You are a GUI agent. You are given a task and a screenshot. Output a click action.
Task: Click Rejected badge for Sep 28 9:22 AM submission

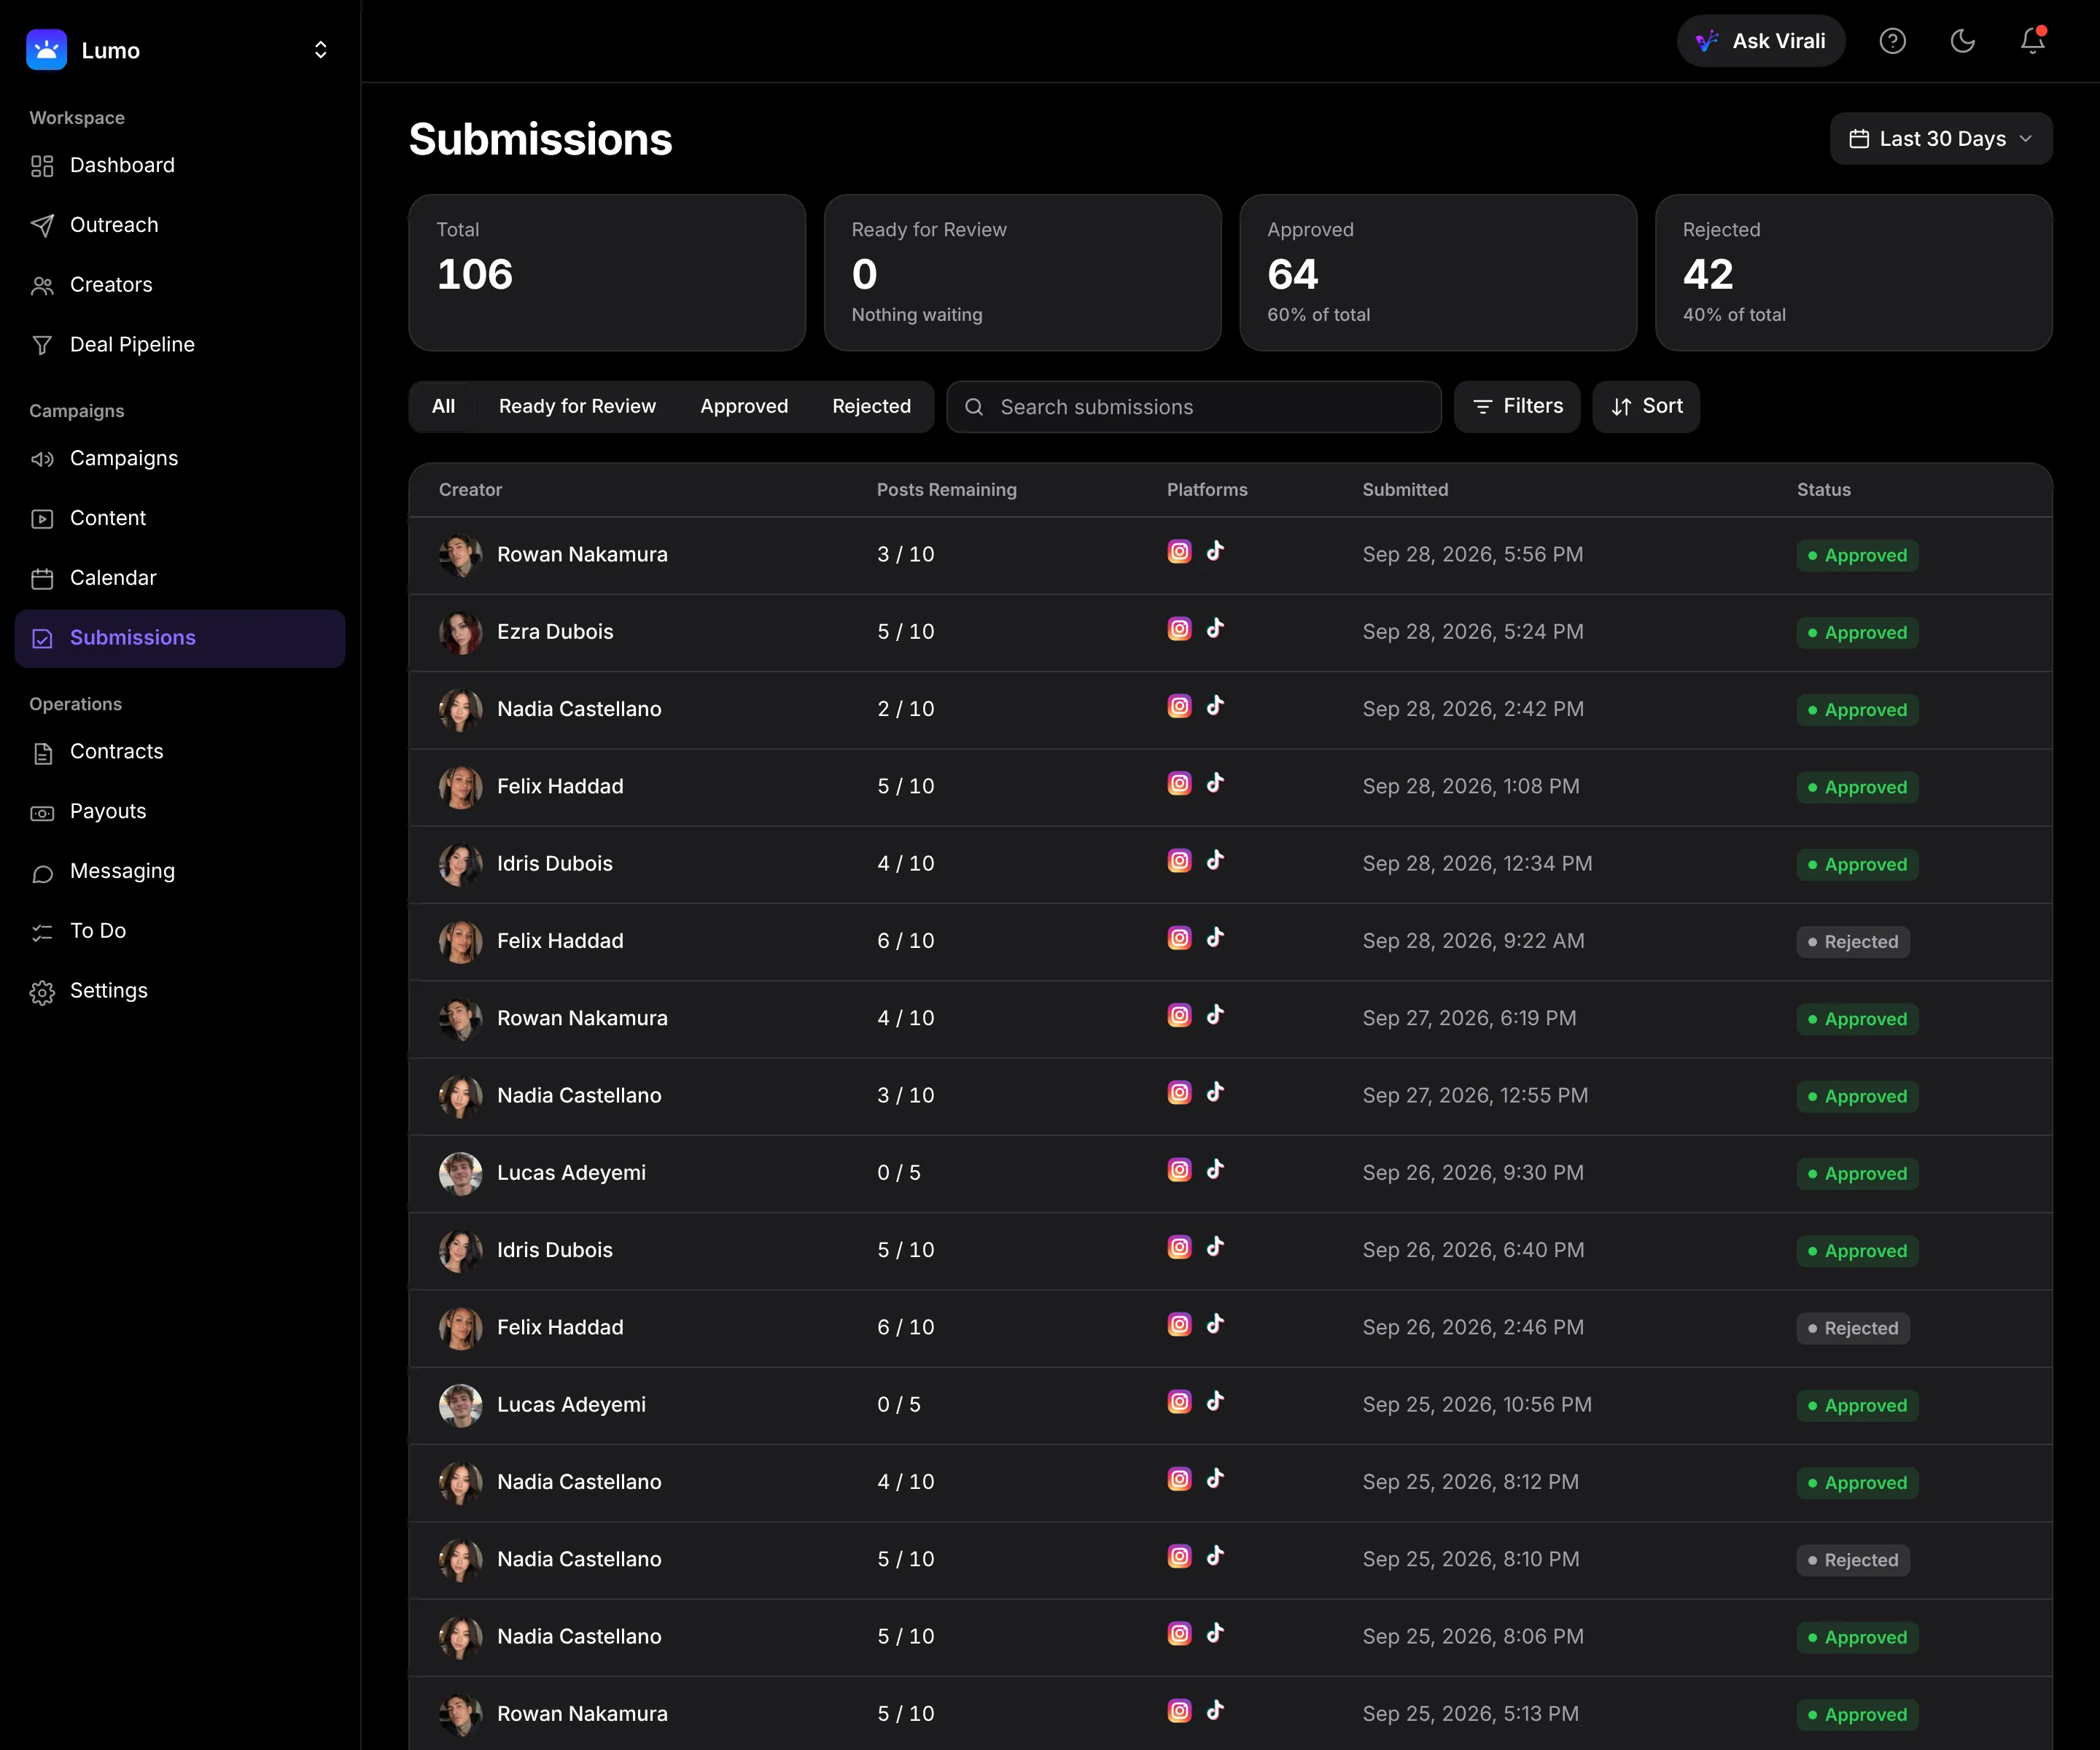1853,942
